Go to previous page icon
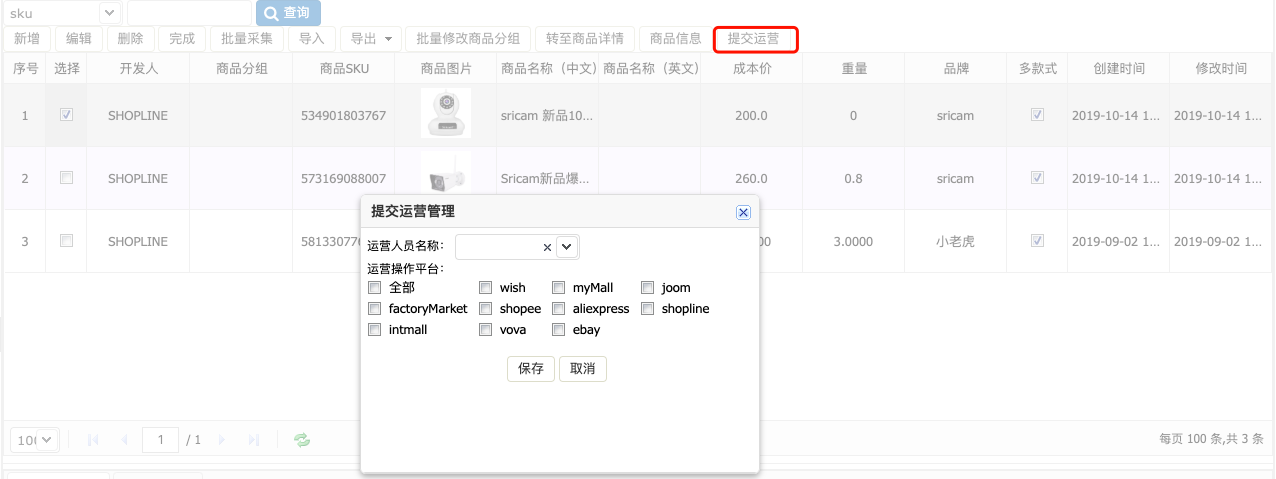This screenshot has height=479, width=1276. pos(125,440)
